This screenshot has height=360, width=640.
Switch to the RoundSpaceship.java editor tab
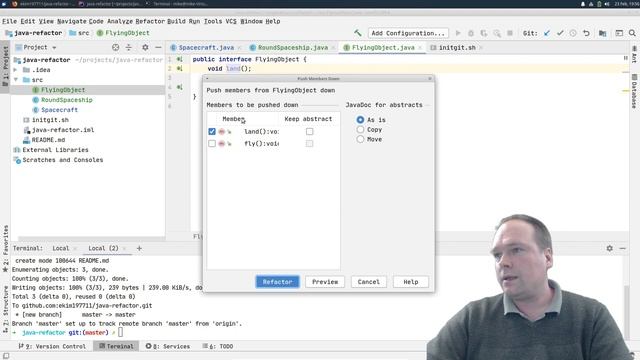coord(293,48)
